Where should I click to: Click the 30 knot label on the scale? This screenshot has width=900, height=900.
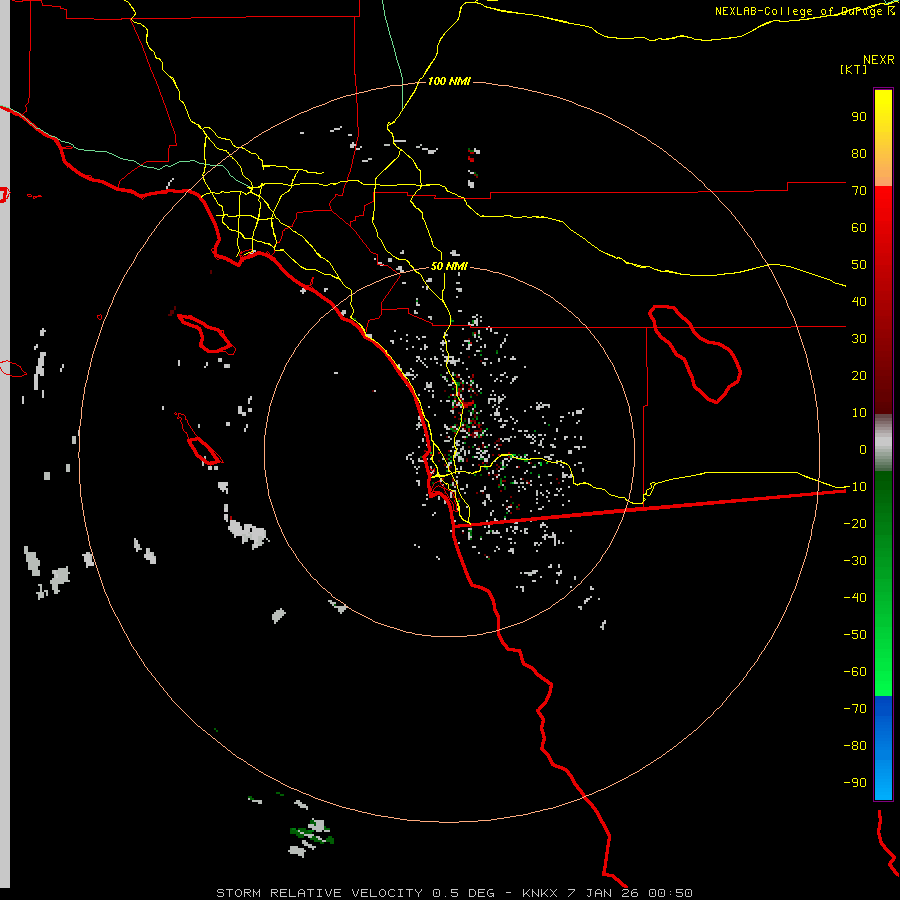pos(859,339)
